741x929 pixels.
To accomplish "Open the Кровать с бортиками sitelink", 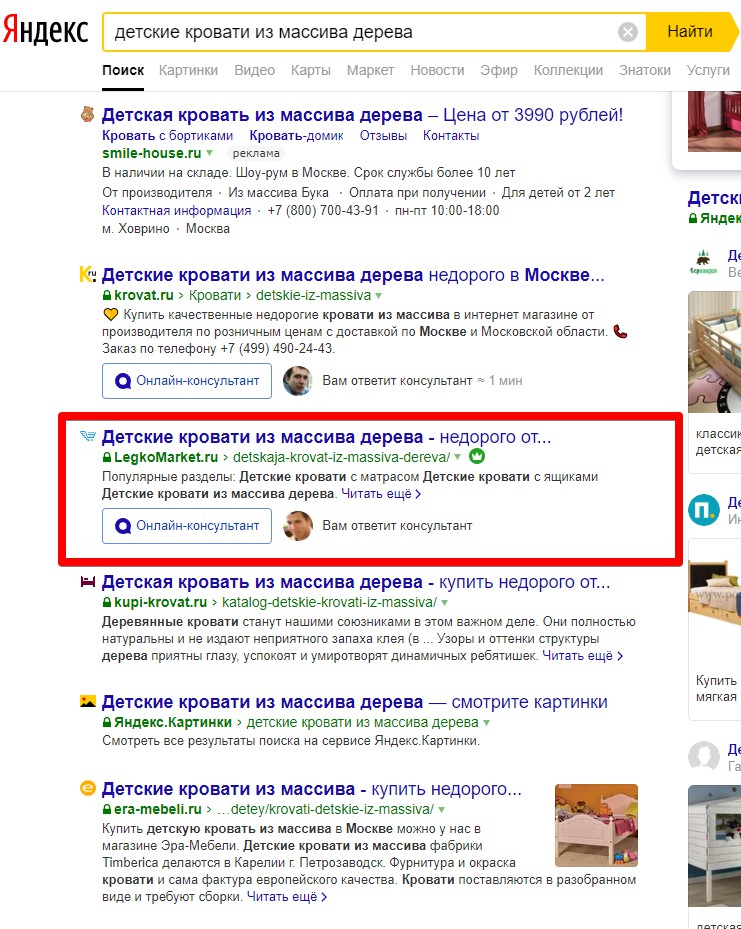I will tap(167, 136).
